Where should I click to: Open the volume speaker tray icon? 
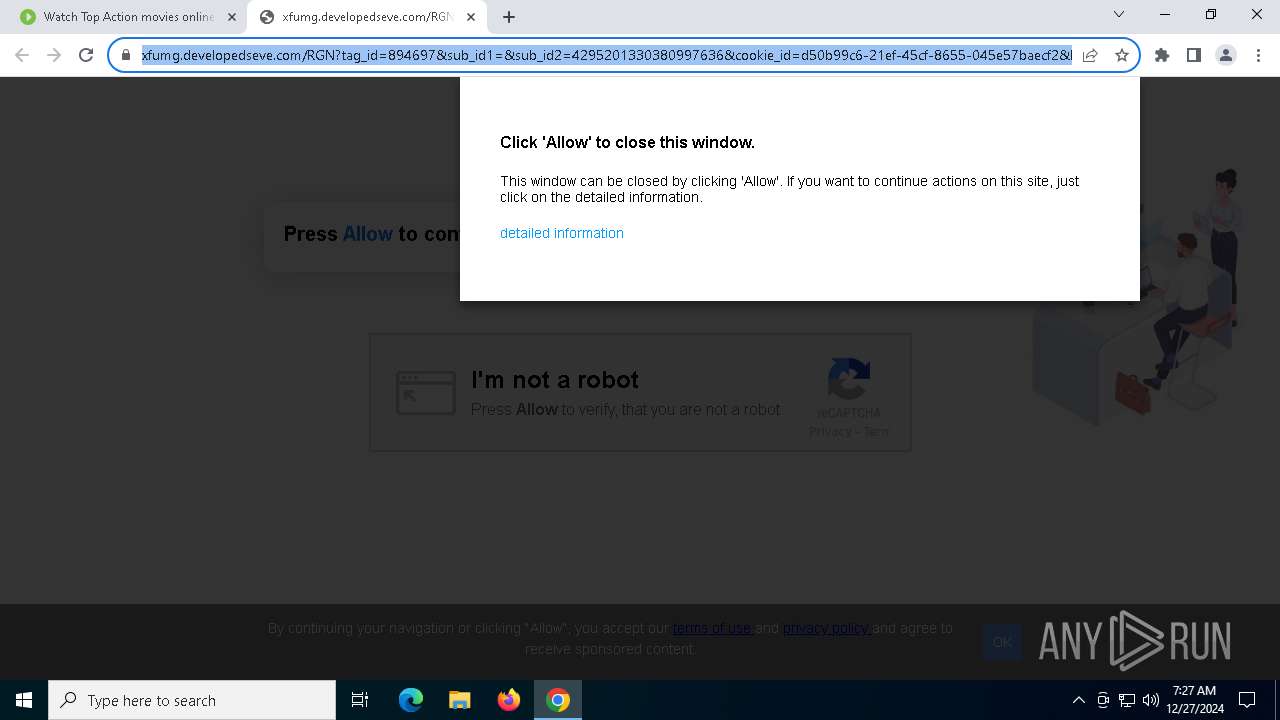(1151, 700)
